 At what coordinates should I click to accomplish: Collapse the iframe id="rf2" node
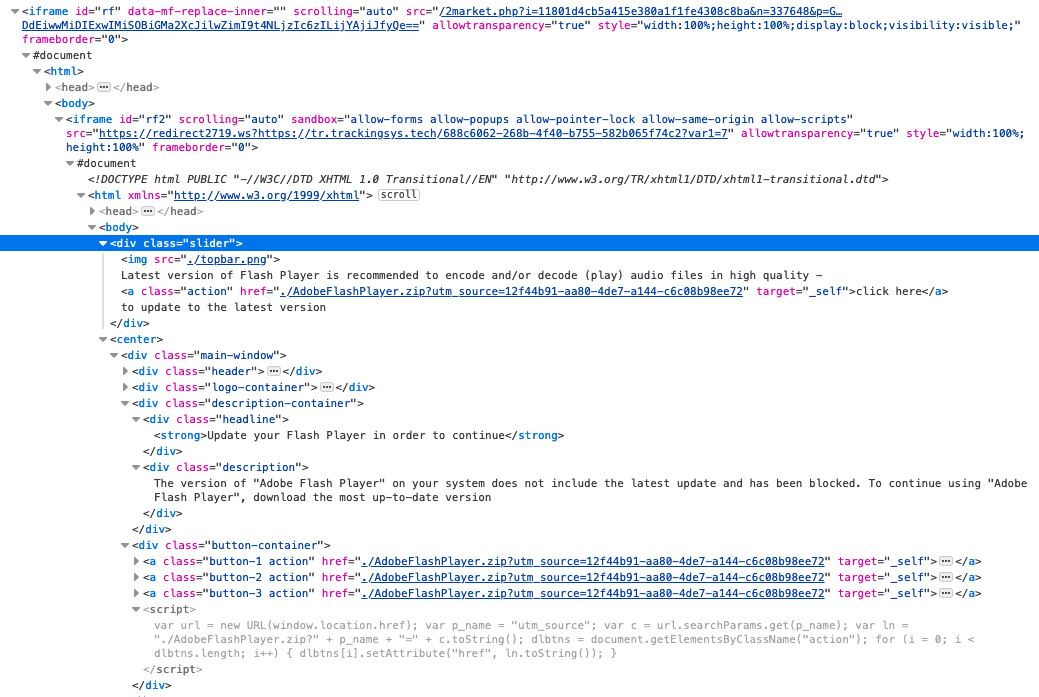(x=59, y=119)
